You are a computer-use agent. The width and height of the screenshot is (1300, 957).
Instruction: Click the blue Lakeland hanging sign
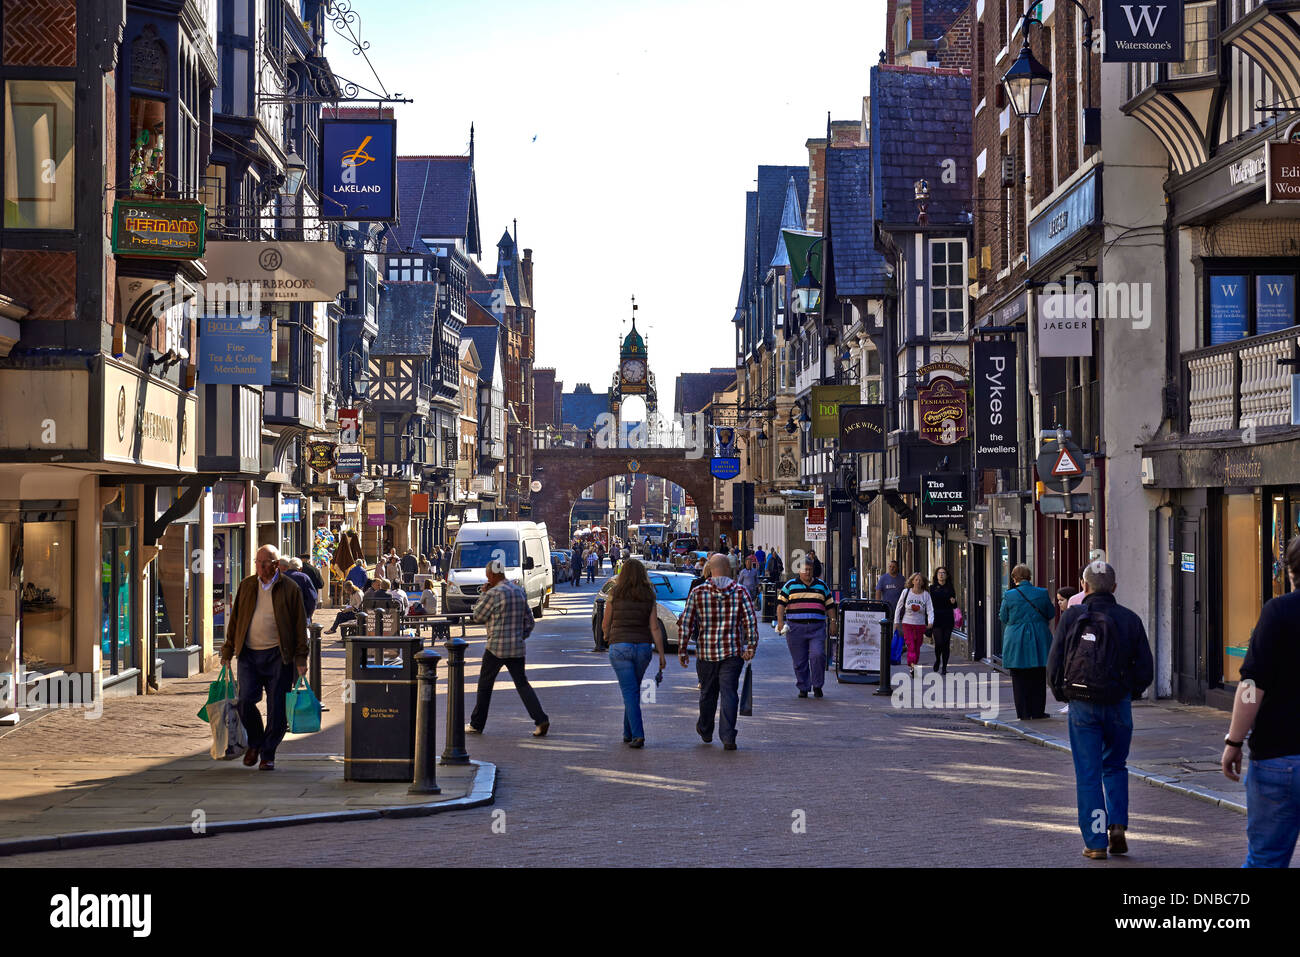point(357,169)
